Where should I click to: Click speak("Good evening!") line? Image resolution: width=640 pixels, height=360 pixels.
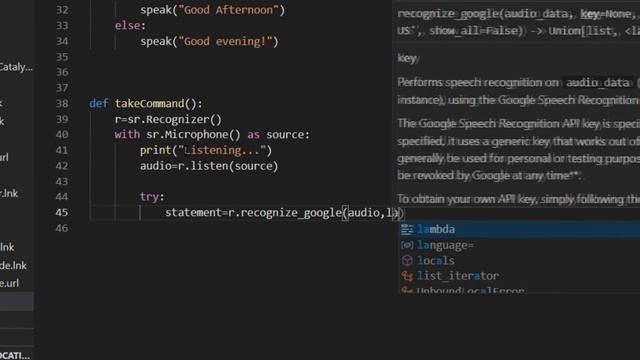[209, 41]
